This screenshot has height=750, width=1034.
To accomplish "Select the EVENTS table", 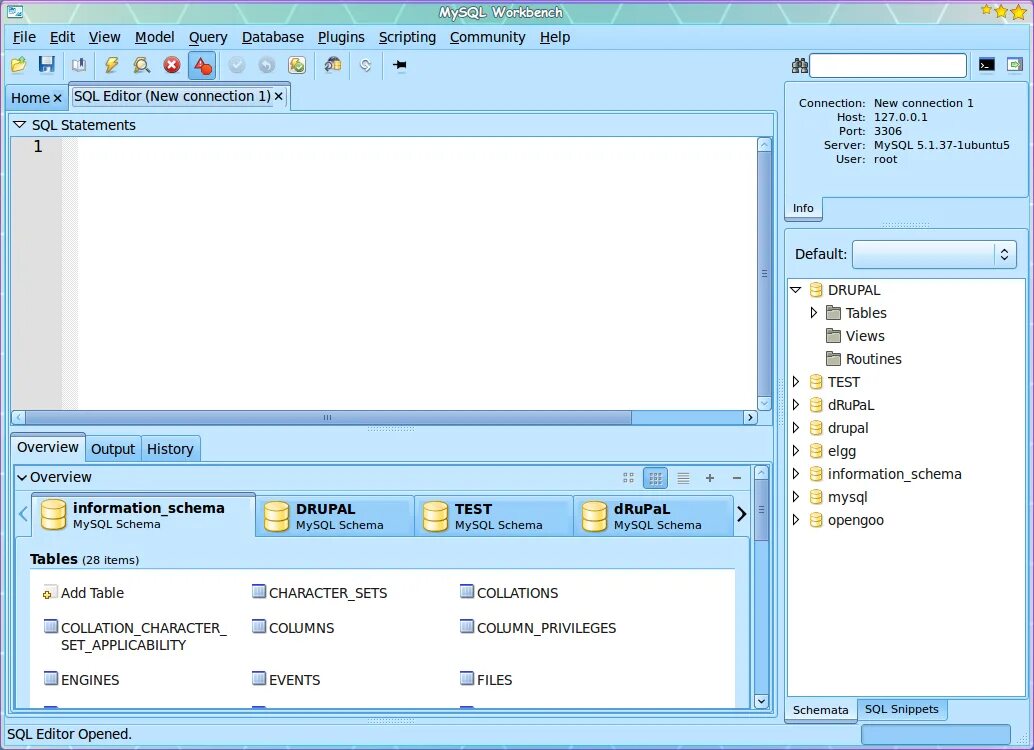I will [286, 680].
